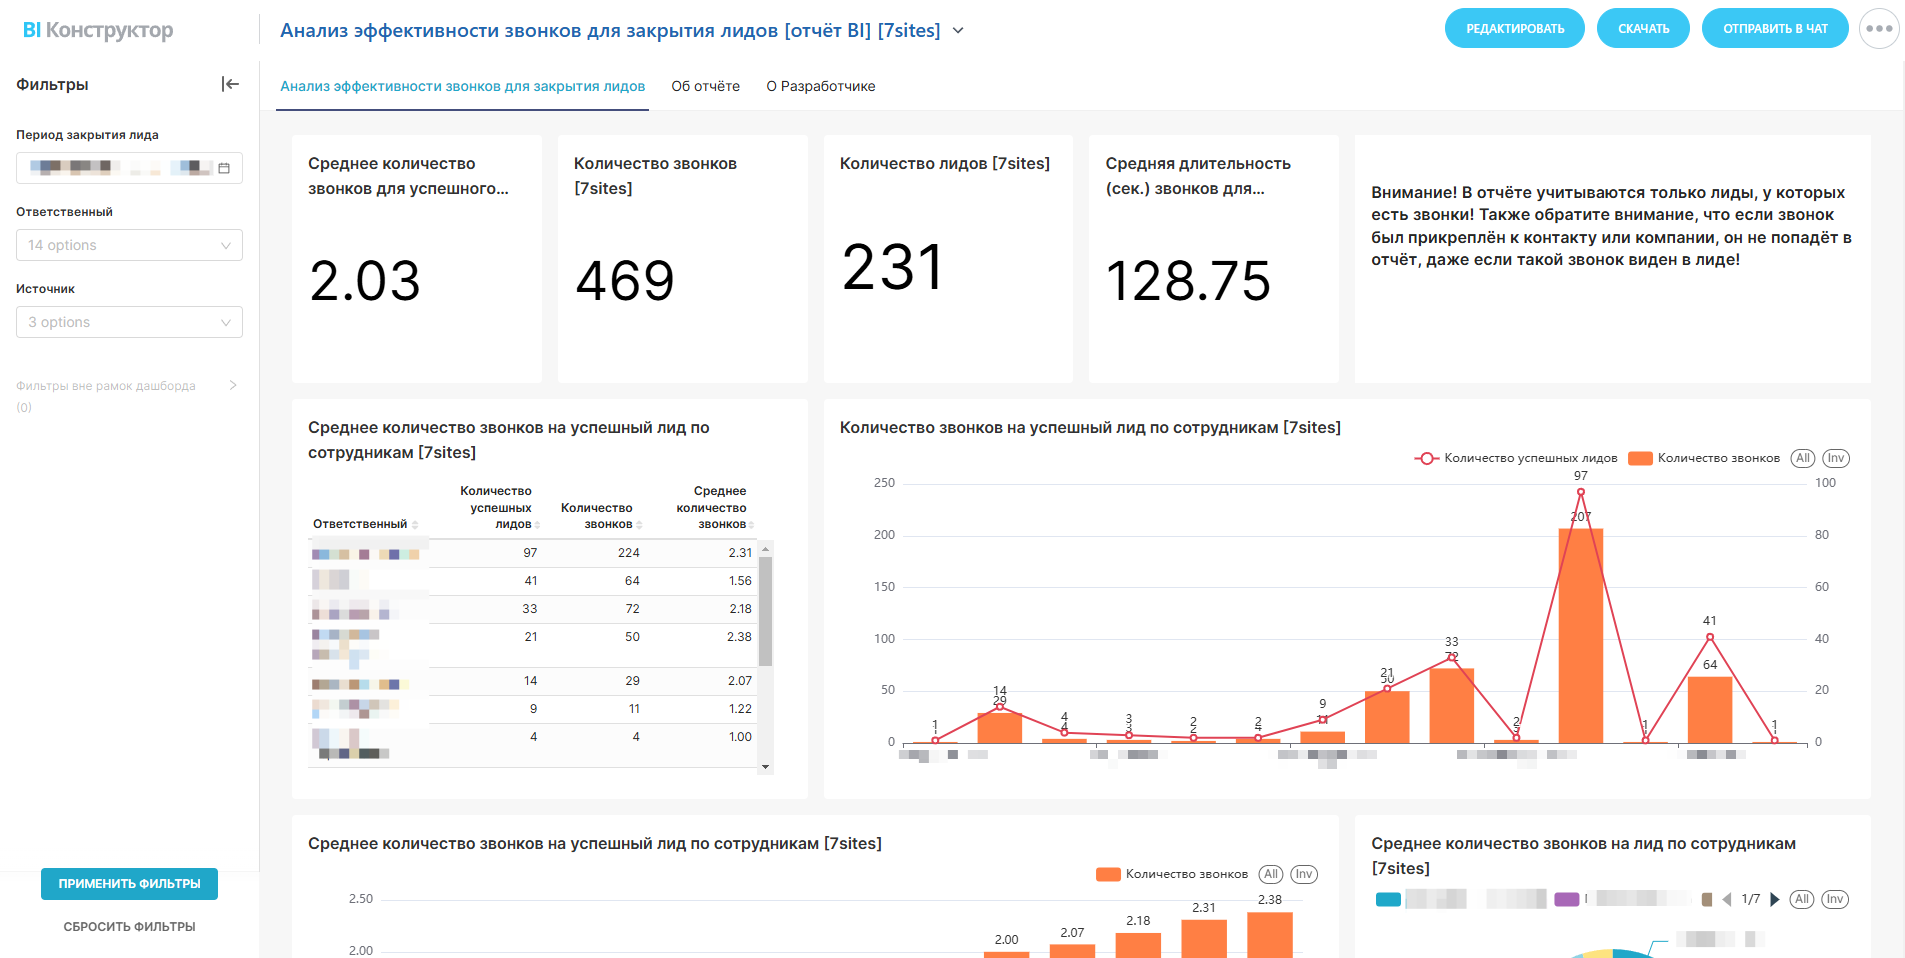Switch to the О Разработчике tab
The image size is (1905, 958).
(821, 86)
